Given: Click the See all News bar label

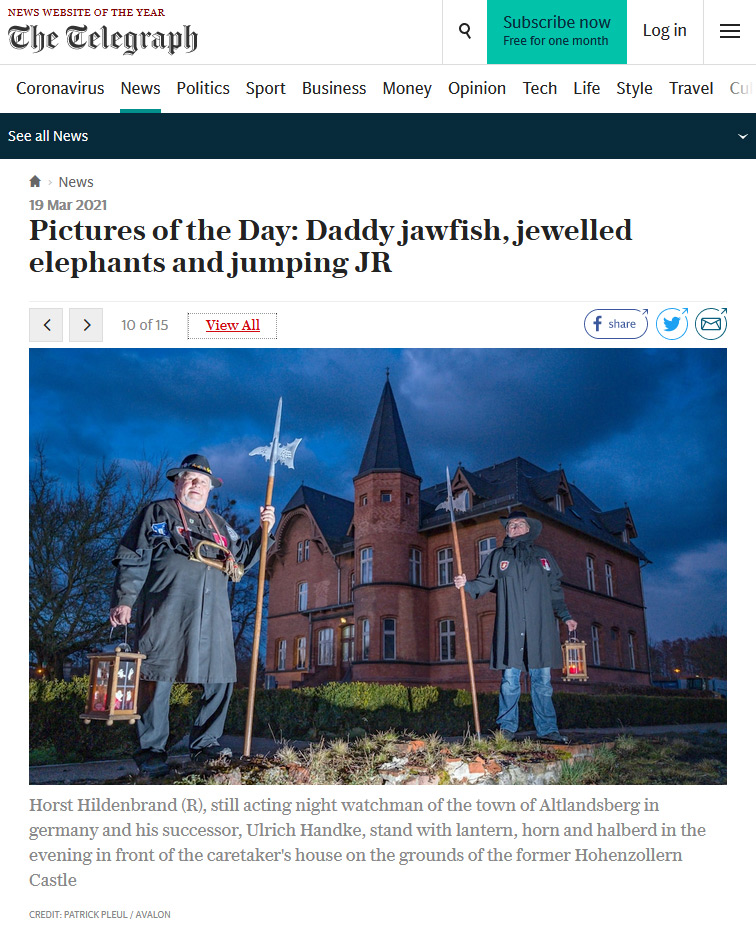Looking at the screenshot, I should tap(48, 136).
